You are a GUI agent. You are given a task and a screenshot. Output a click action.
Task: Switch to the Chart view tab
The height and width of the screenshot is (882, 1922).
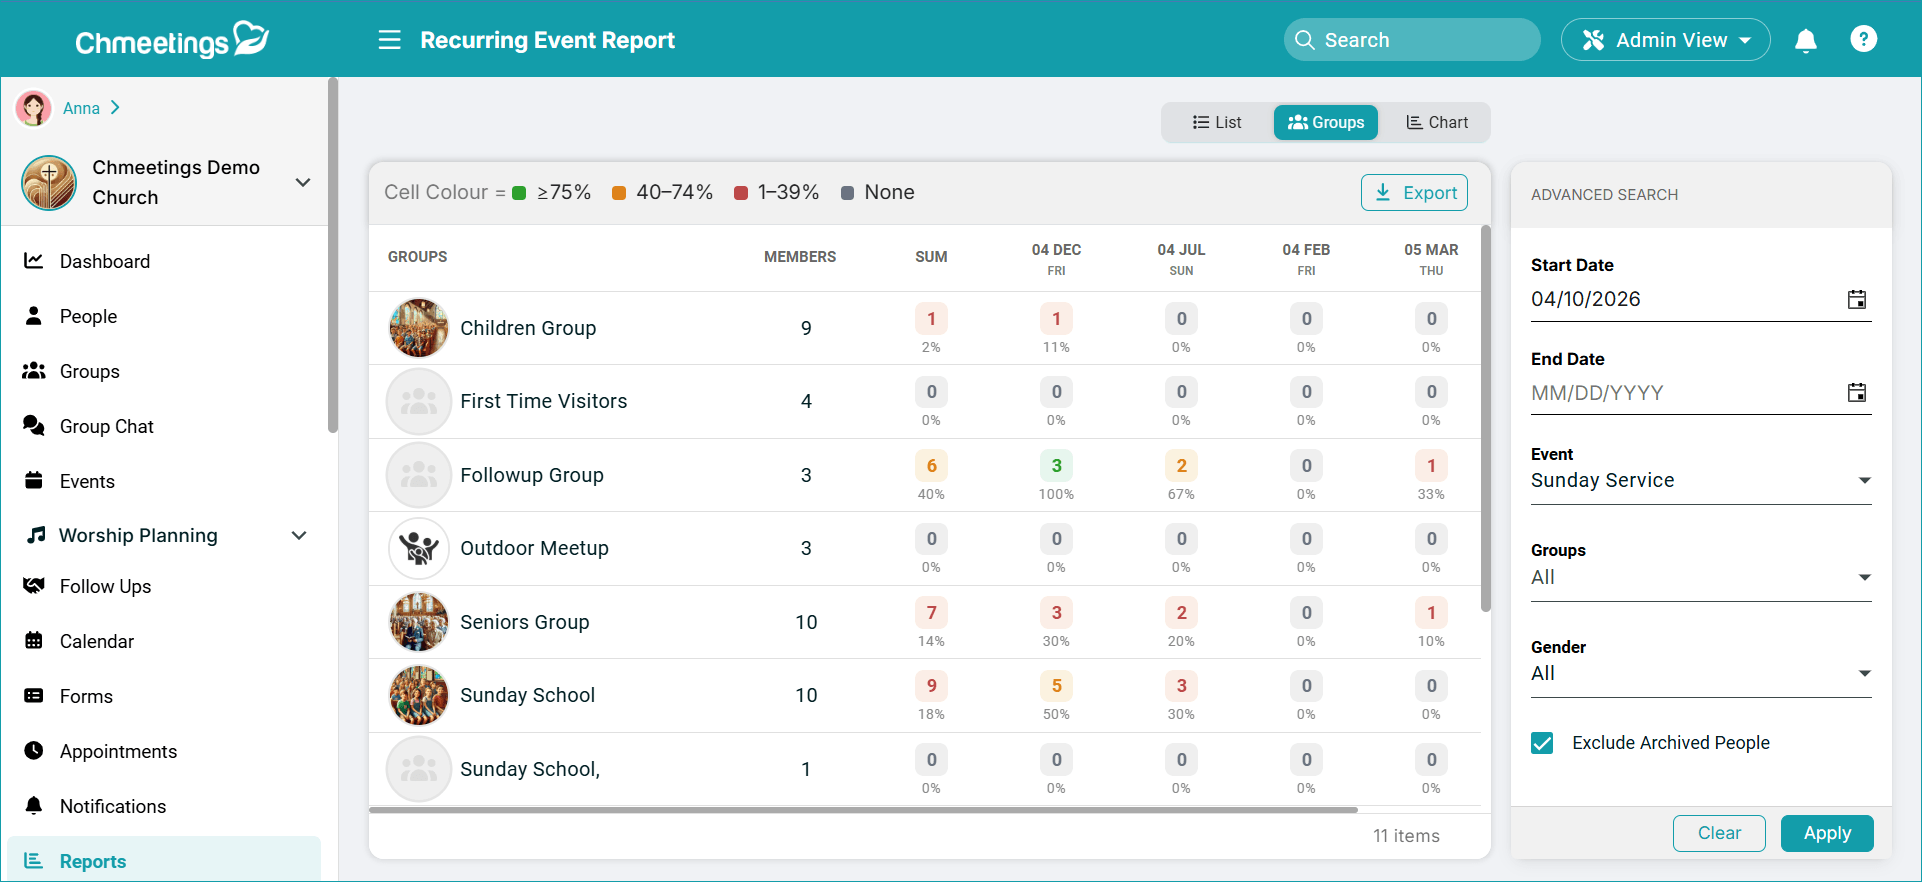pyautogui.click(x=1437, y=122)
